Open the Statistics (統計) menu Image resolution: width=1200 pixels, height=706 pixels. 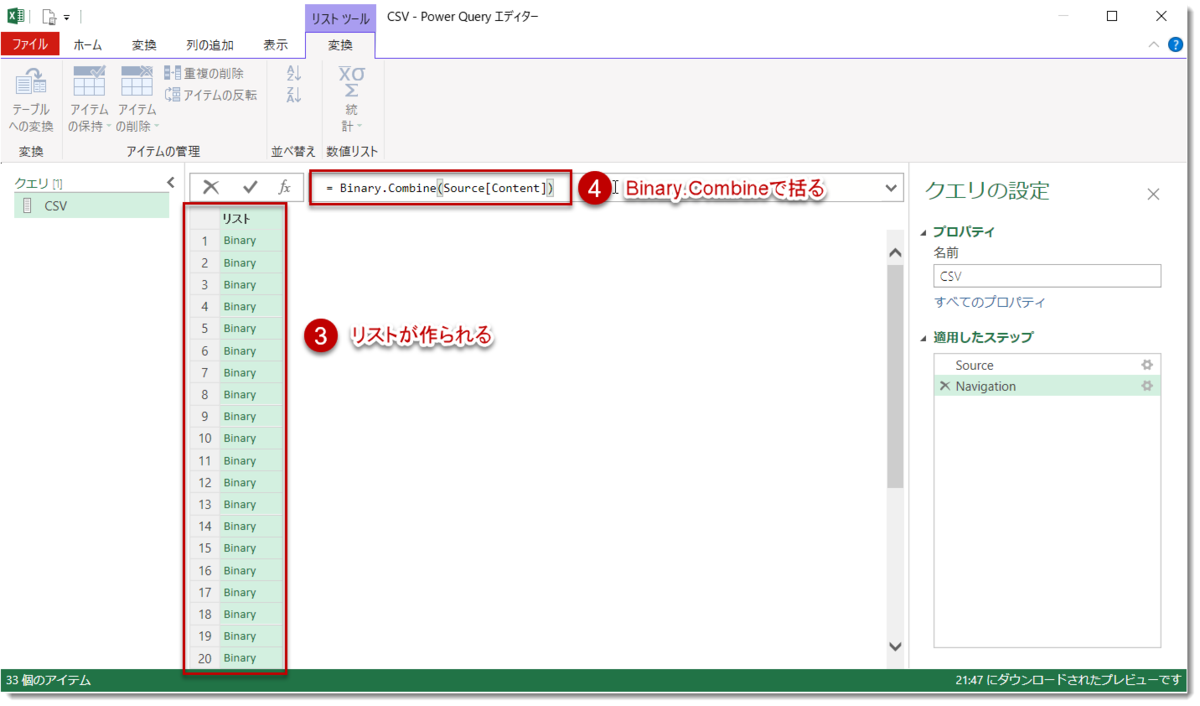[351, 99]
